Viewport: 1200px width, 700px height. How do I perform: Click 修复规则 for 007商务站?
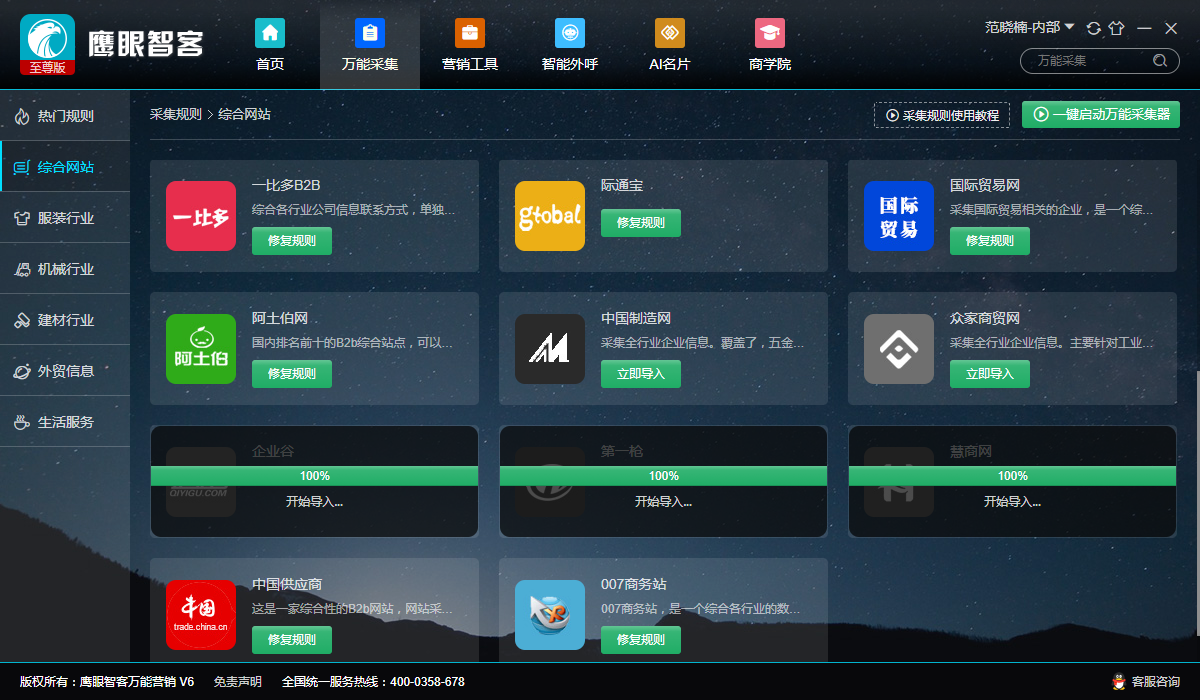pos(641,640)
